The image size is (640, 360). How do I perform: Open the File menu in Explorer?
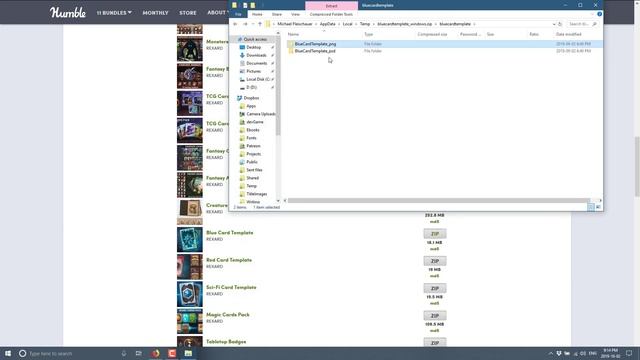238,14
